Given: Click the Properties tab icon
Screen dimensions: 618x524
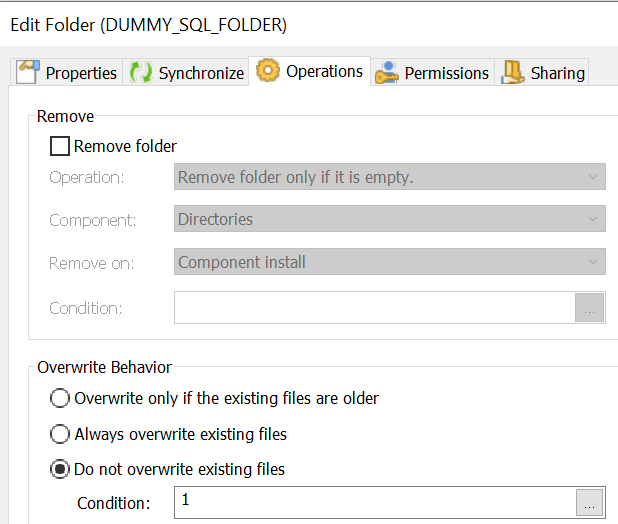Looking at the screenshot, I should [29, 72].
